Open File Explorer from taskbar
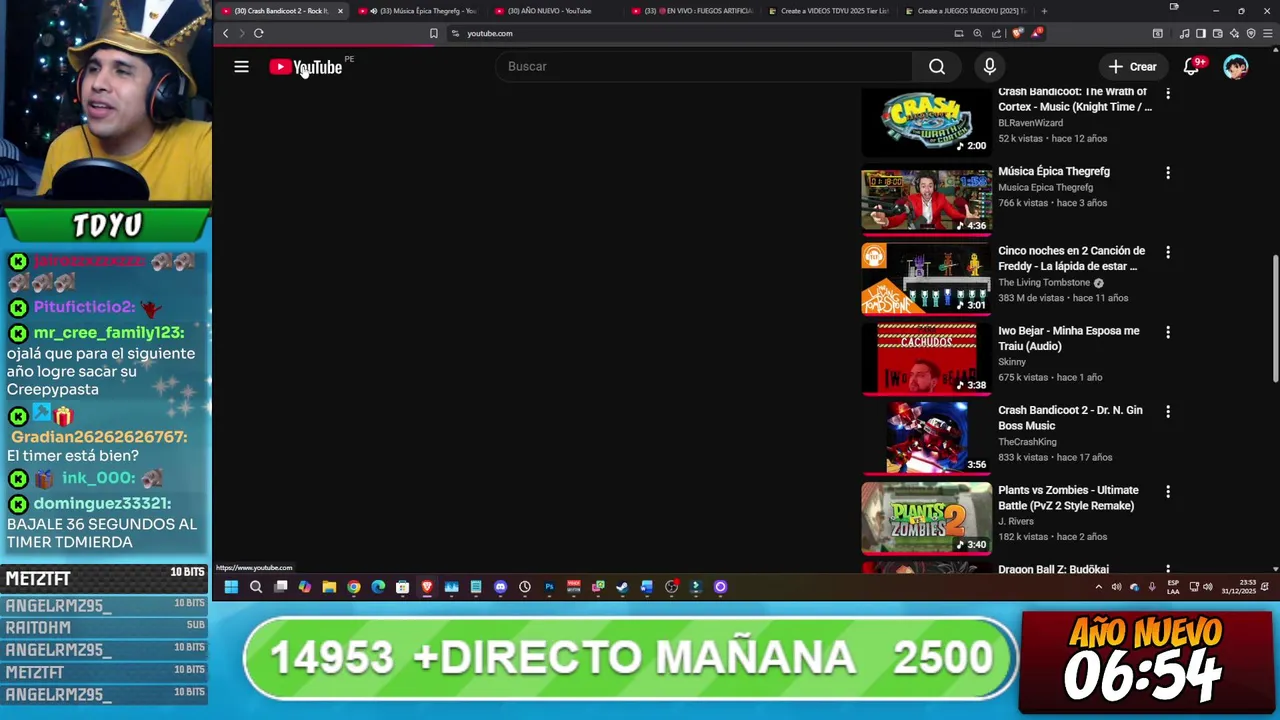1280x720 pixels. [329, 587]
